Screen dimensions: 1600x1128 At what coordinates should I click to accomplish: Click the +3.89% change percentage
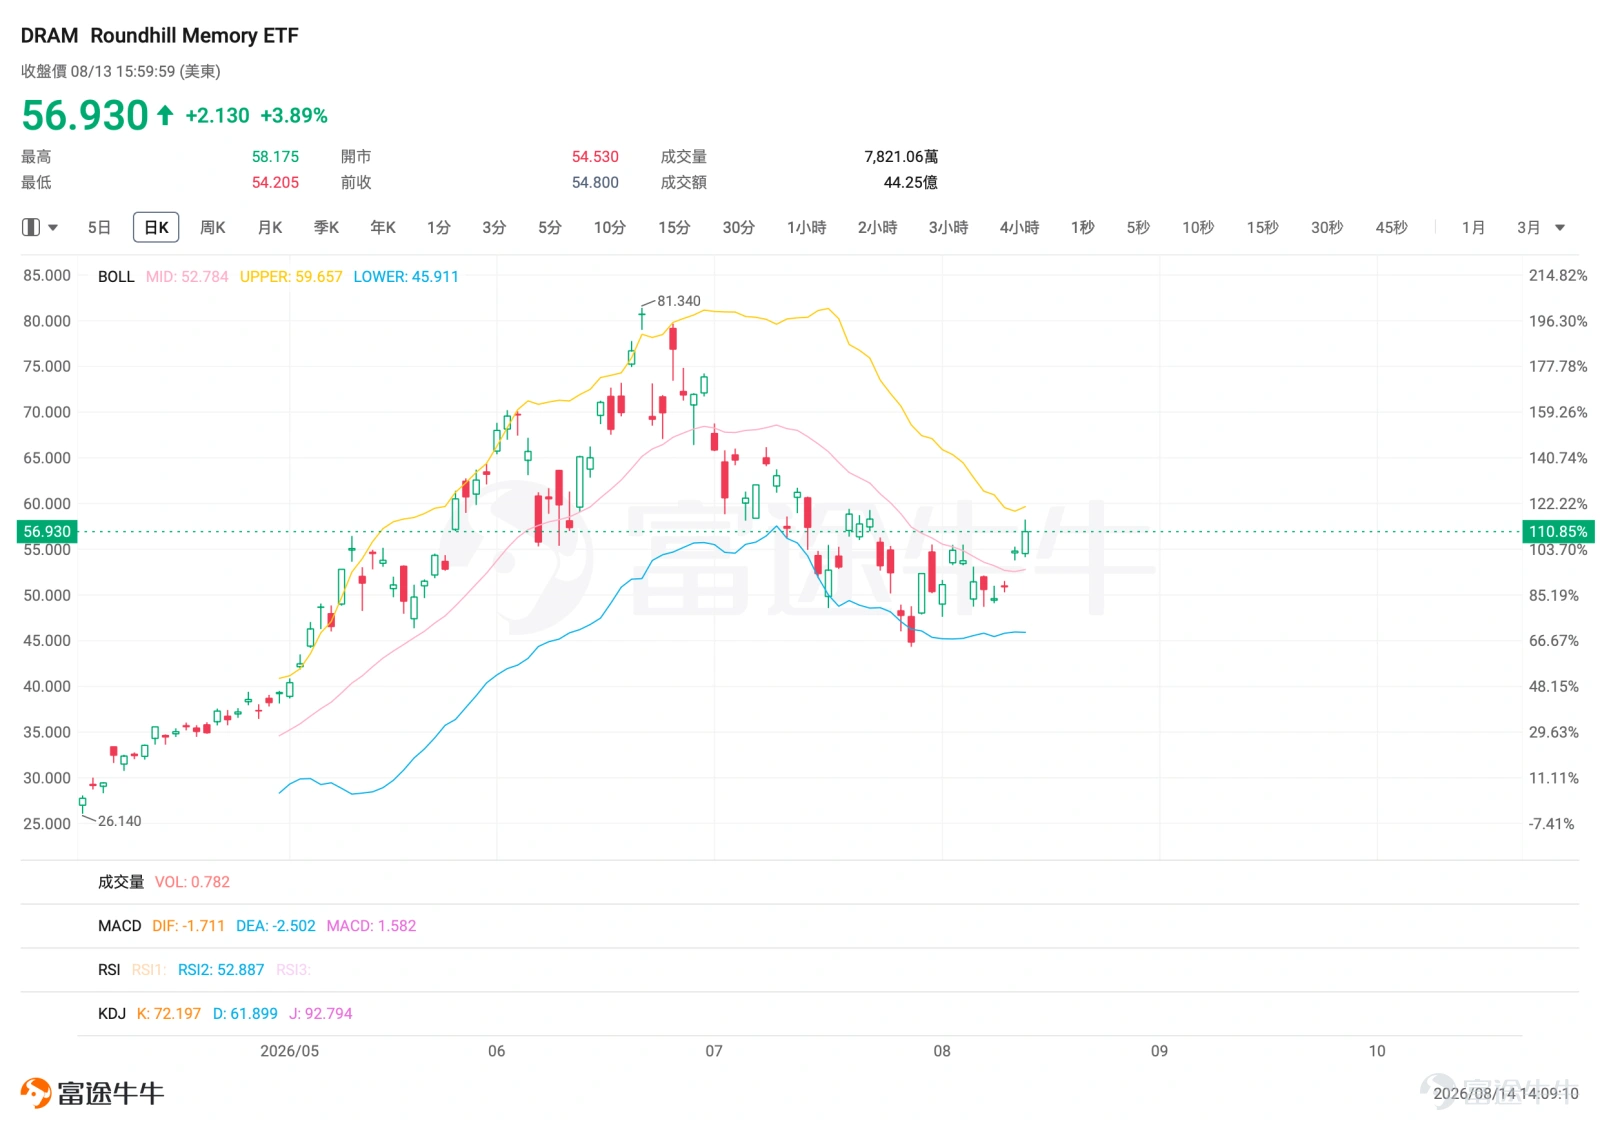tap(294, 116)
